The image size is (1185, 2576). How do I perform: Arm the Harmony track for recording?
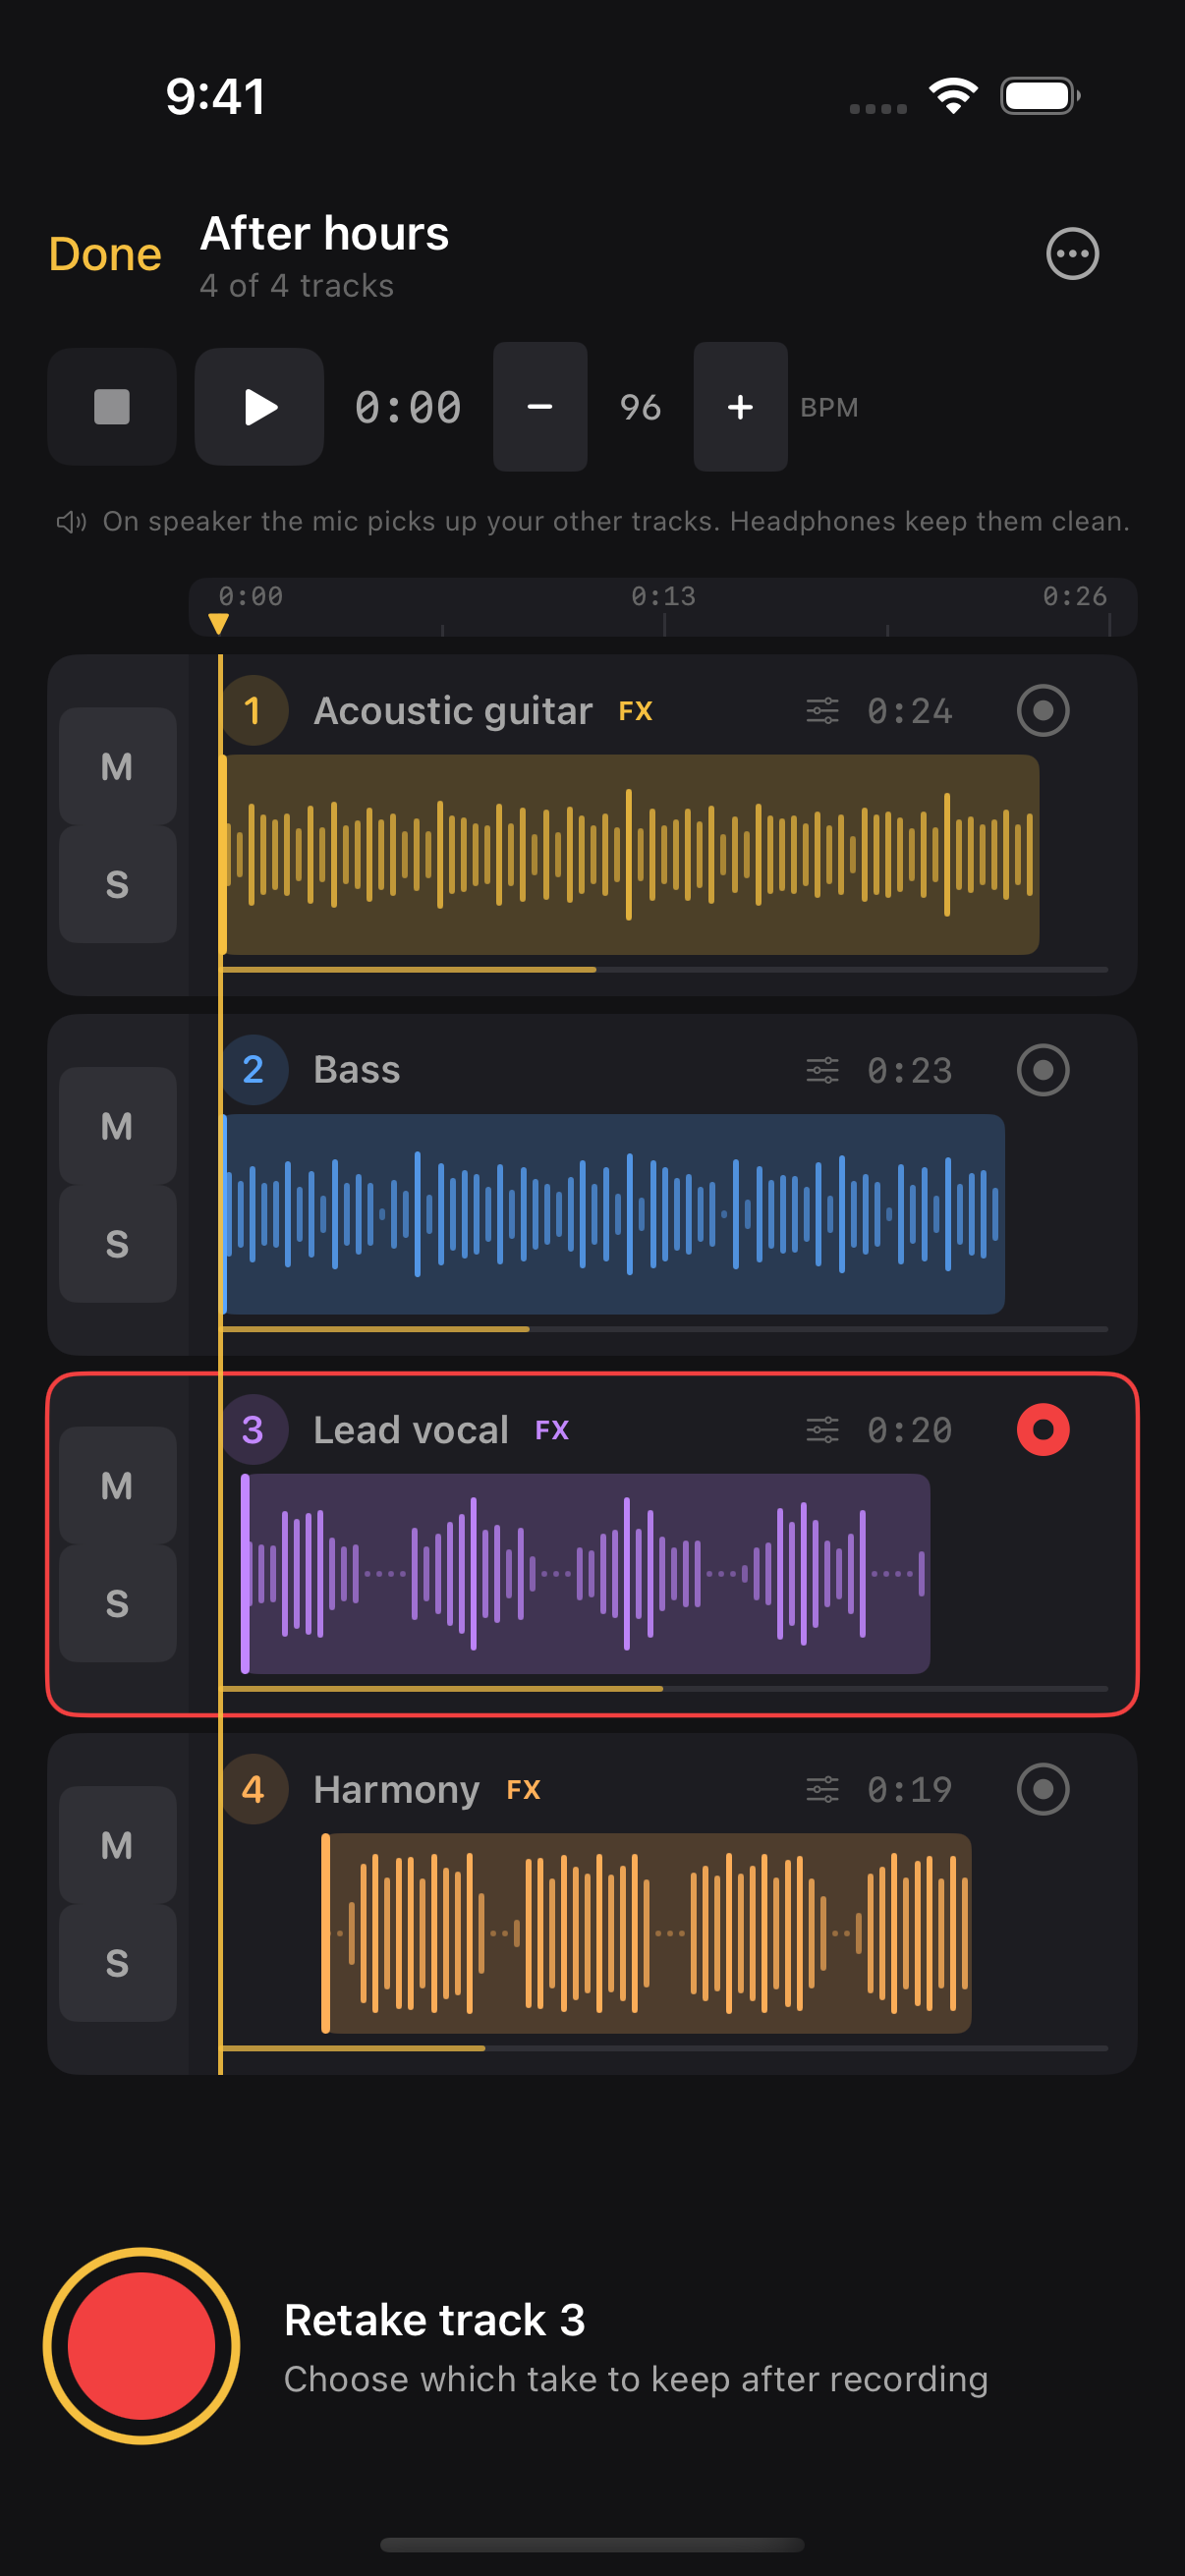pyautogui.click(x=1043, y=1790)
